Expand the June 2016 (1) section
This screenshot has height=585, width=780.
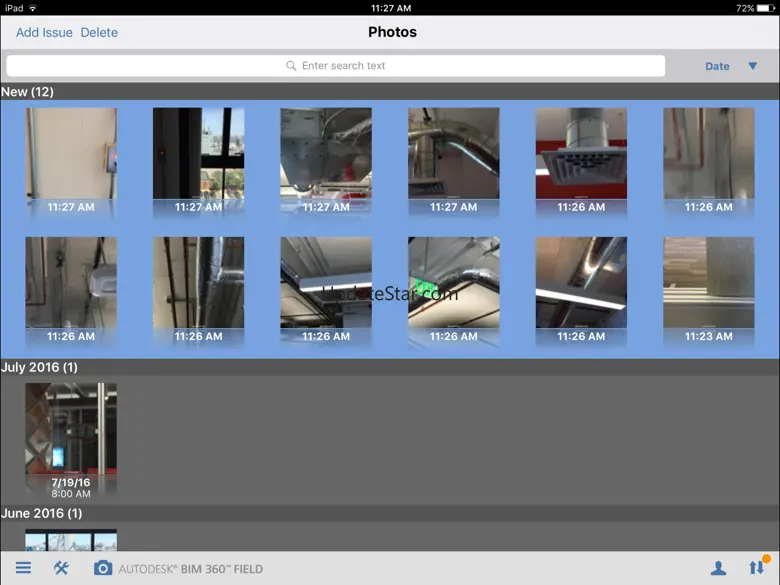click(x=41, y=513)
